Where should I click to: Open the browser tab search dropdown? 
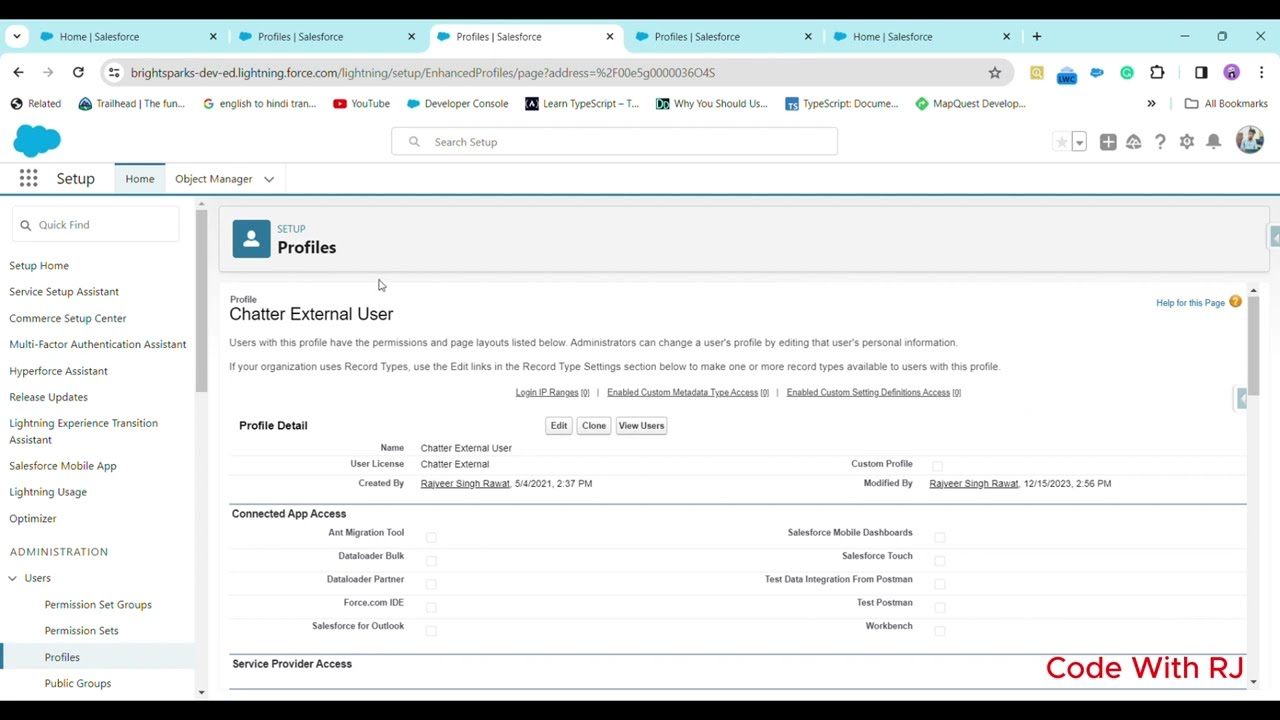coord(17,36)
